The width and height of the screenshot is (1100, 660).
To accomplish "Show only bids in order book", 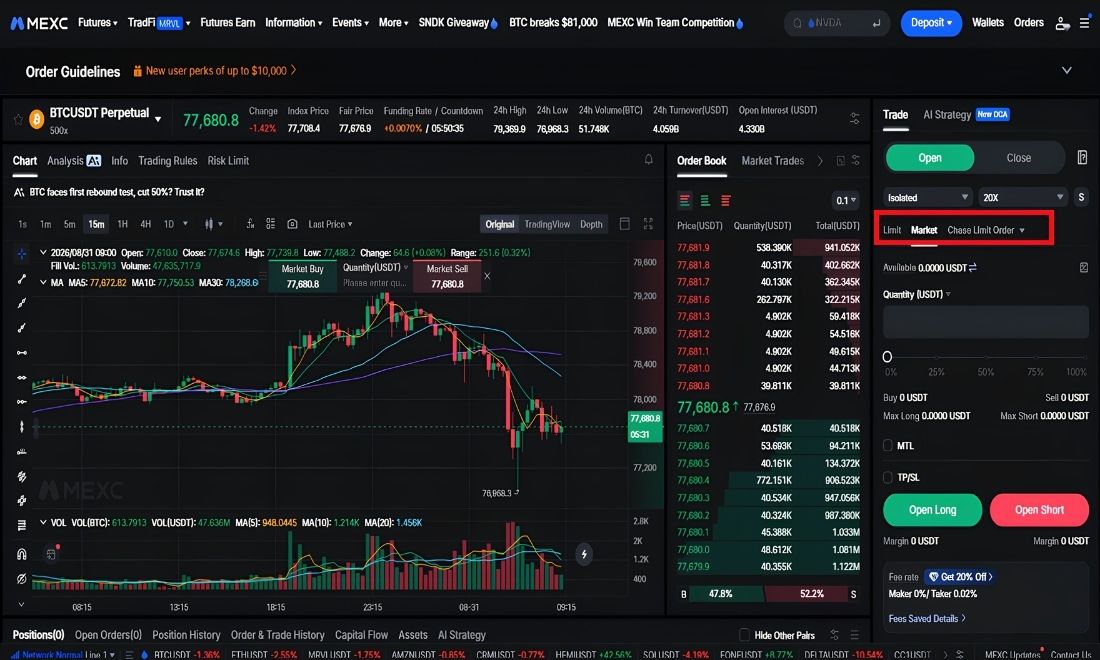I will coord(705,201).
